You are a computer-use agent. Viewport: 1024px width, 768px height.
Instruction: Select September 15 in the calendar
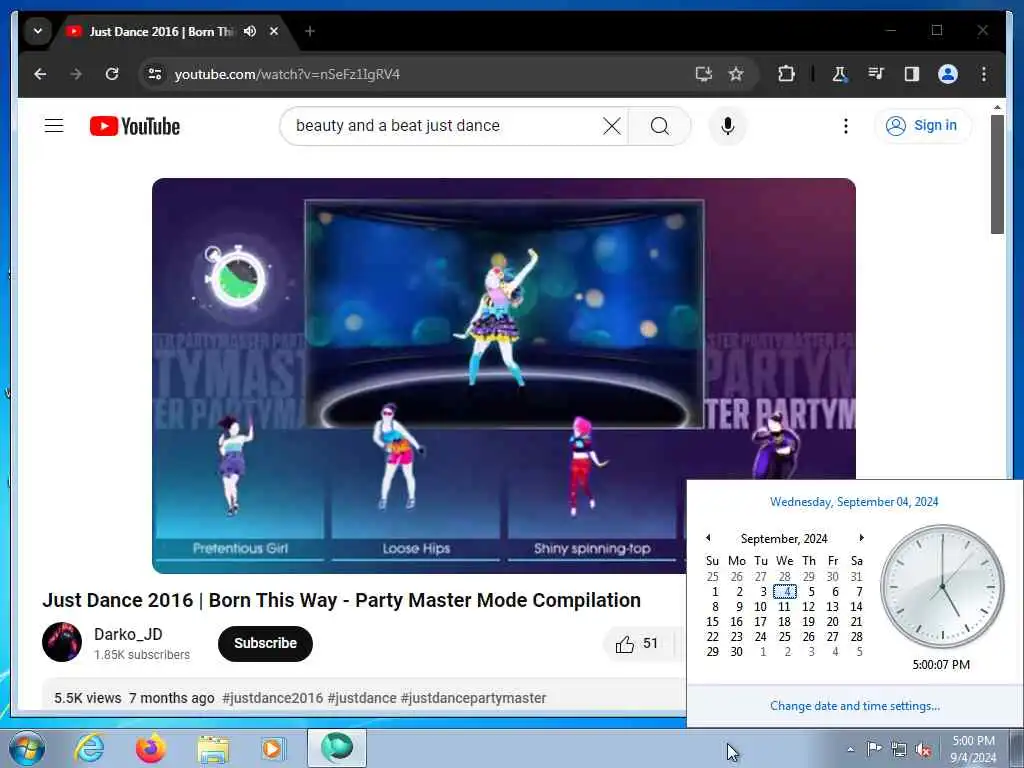pos(712,622)
